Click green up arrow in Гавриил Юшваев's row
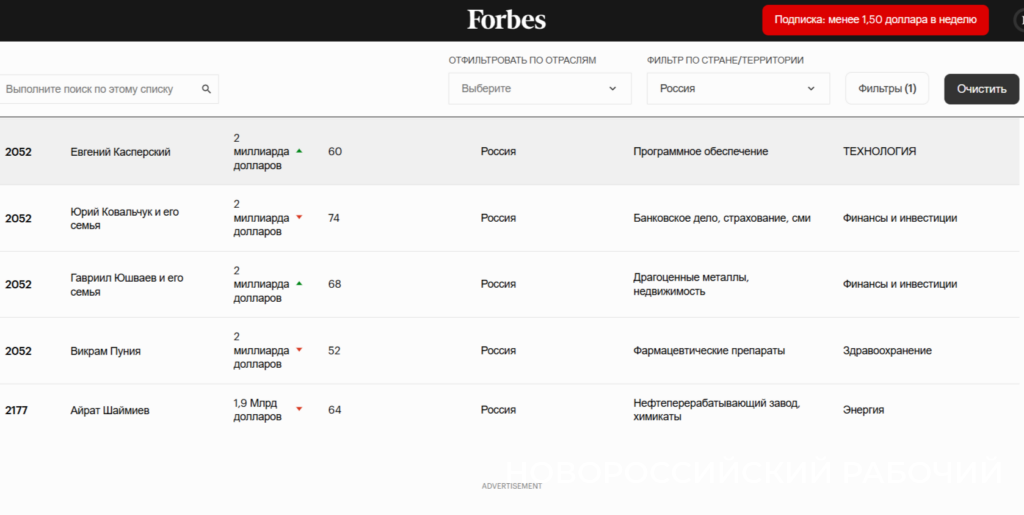 click(x=298, y=284)
